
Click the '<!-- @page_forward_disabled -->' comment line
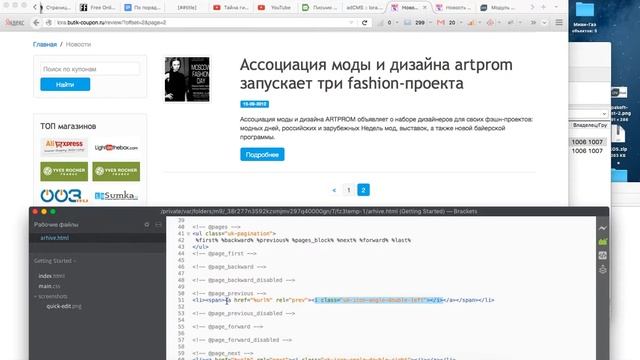coord(242,340)
